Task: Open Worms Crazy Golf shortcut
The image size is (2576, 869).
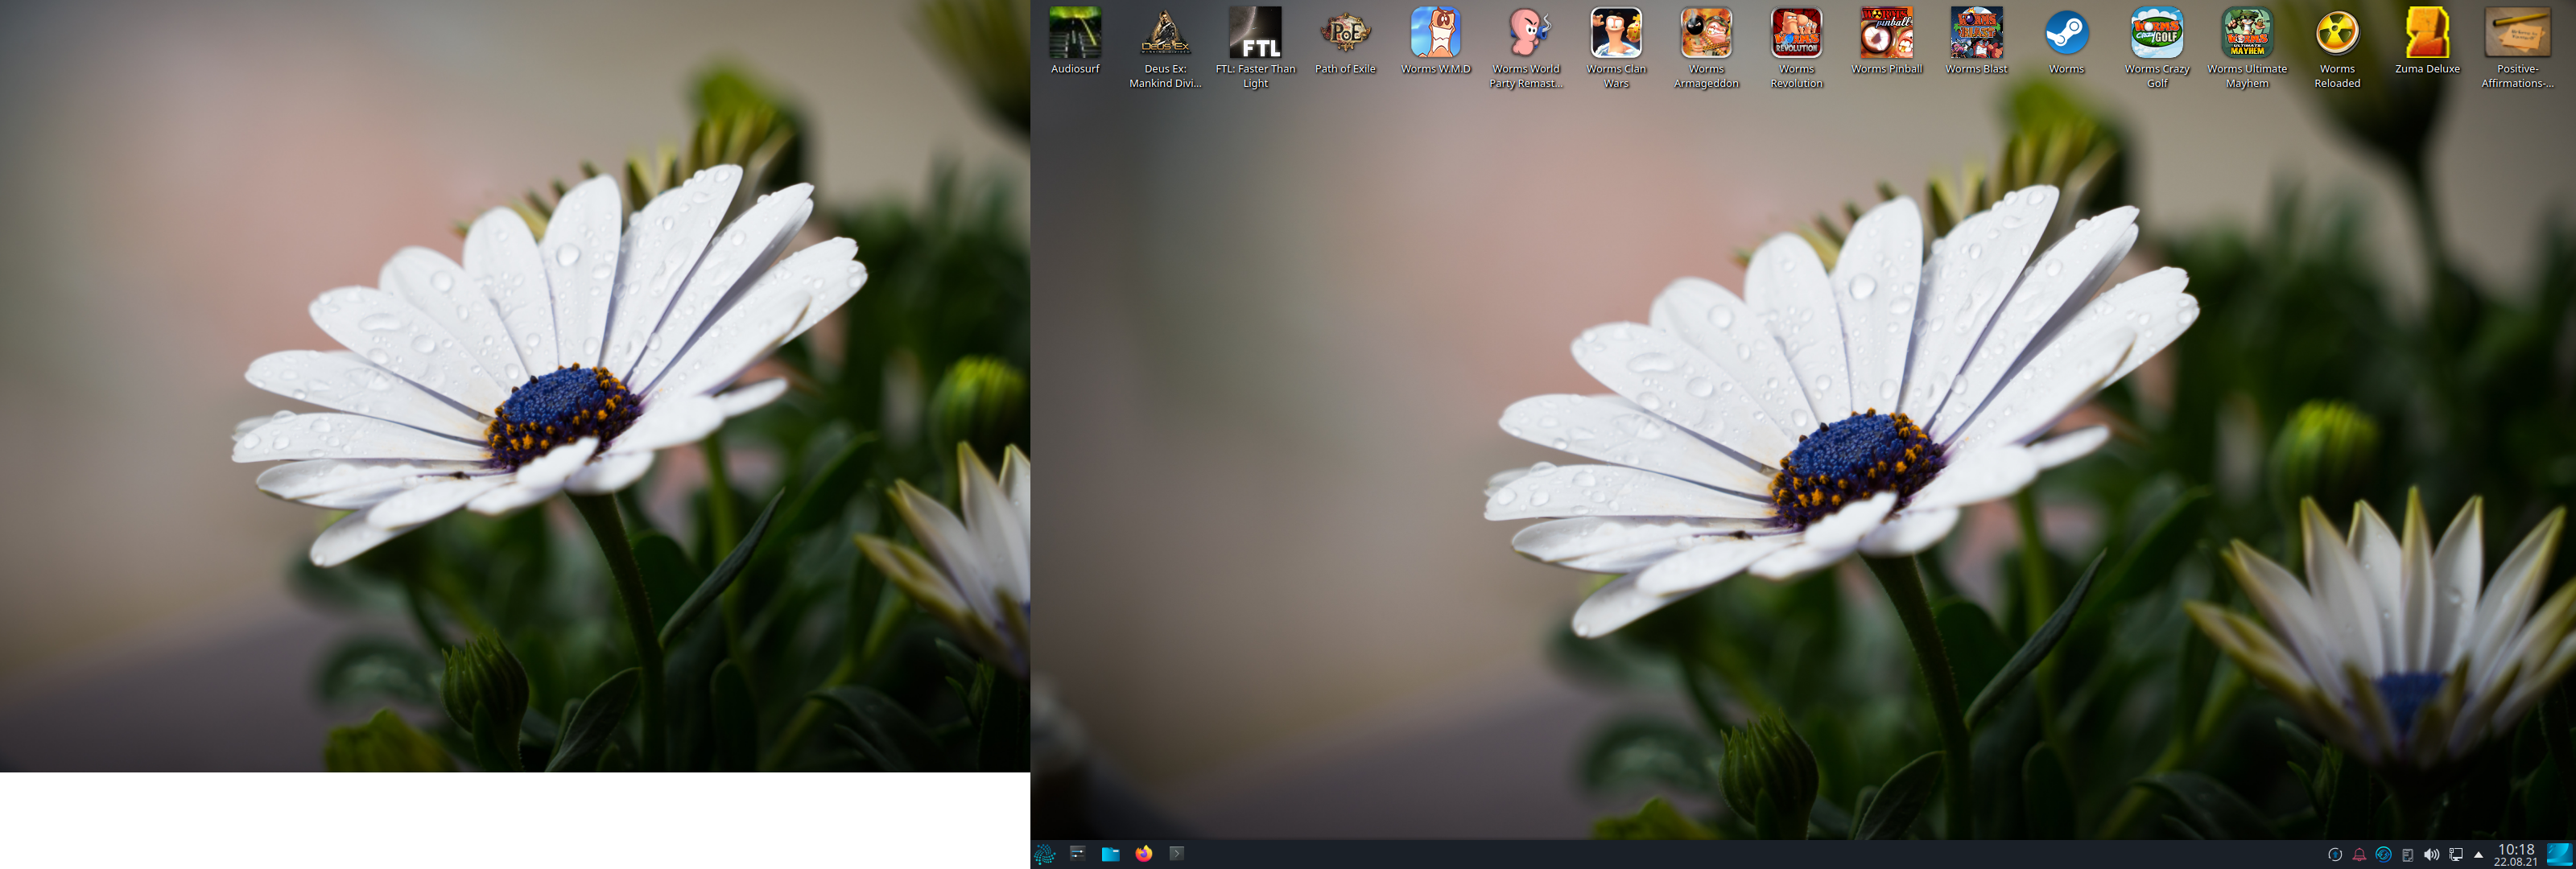Action: click(x=2157, y=33)
